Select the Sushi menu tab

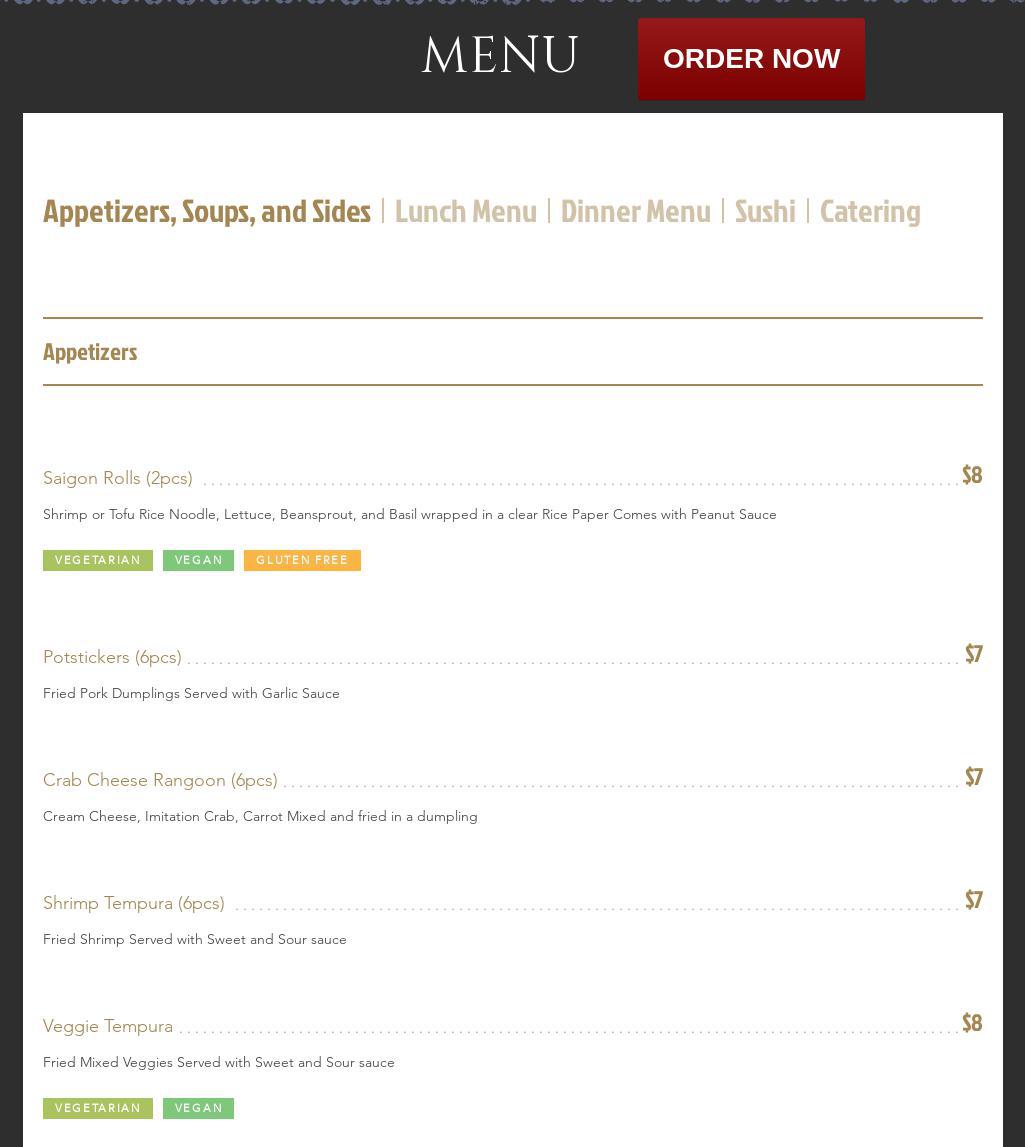point(765,211)
